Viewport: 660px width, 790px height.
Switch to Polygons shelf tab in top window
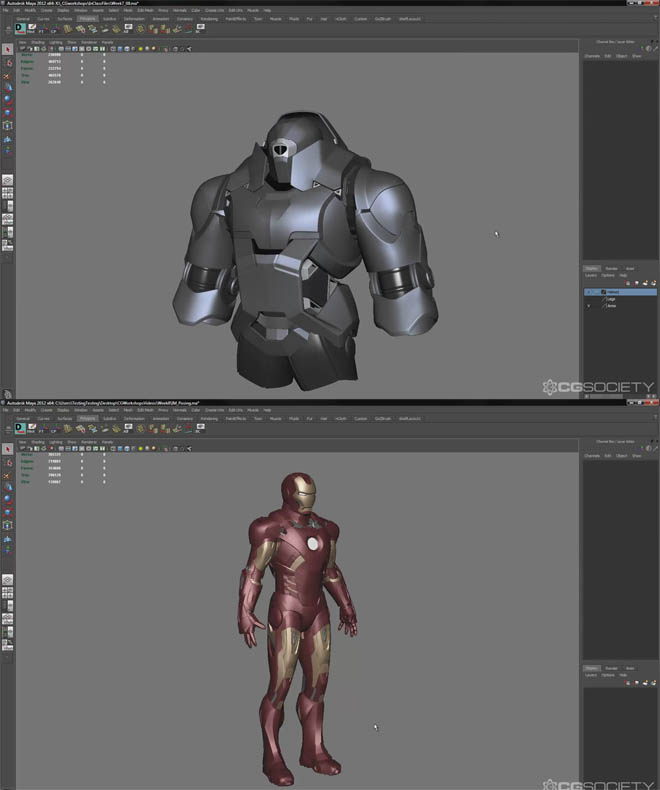[x=87, y=19]
